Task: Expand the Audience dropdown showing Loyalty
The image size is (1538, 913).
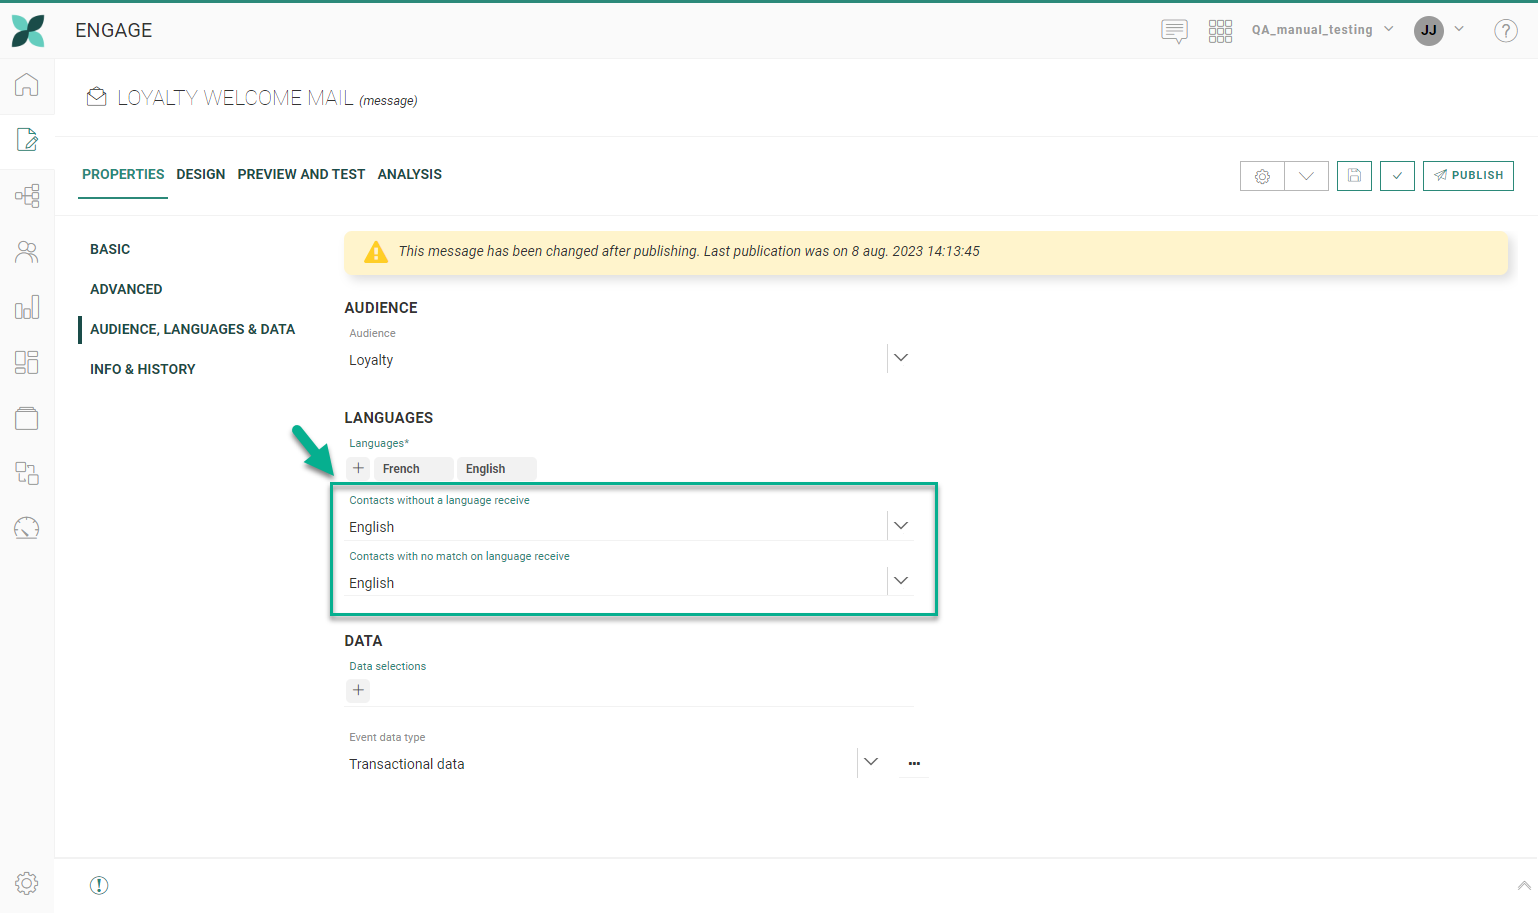Action: click(x=900, y=358)
